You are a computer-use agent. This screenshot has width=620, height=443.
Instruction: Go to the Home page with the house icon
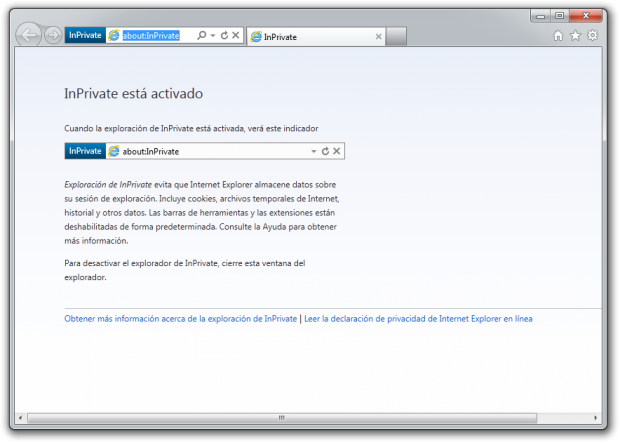click(558, 36)
